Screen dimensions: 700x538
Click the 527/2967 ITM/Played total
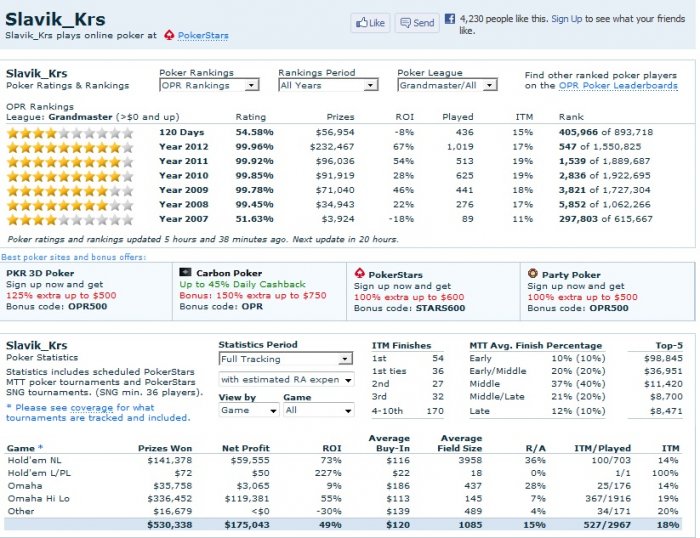(x=607, y=525)
